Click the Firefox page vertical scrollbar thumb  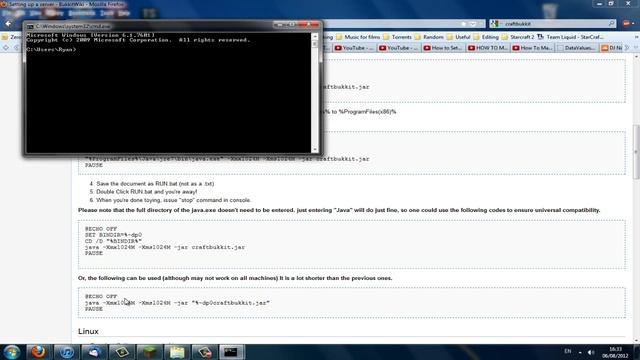636,152
